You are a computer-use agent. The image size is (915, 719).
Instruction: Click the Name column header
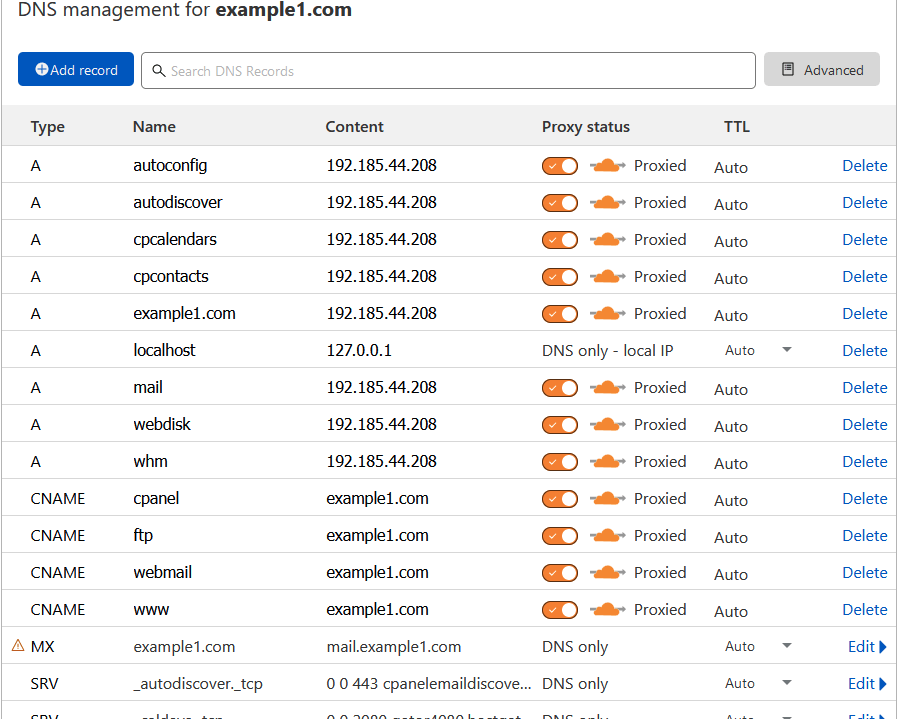click(x=154, y=127)
